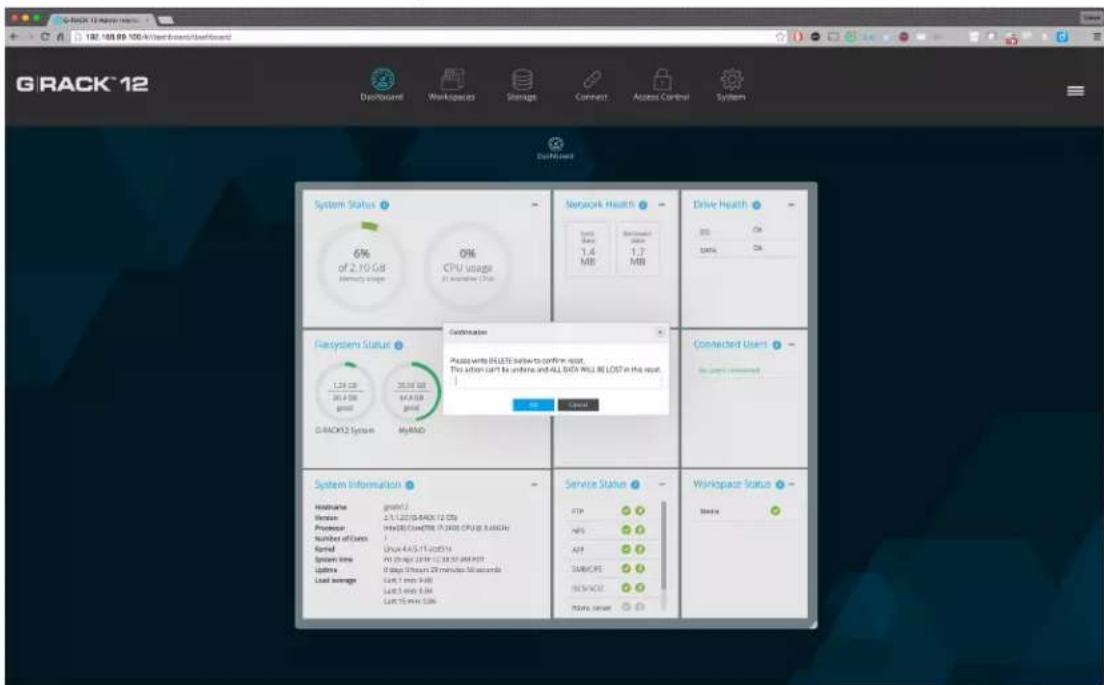Reload the page in the browser
Viewport: 1104px width, 685px height.
coord(45,37)
